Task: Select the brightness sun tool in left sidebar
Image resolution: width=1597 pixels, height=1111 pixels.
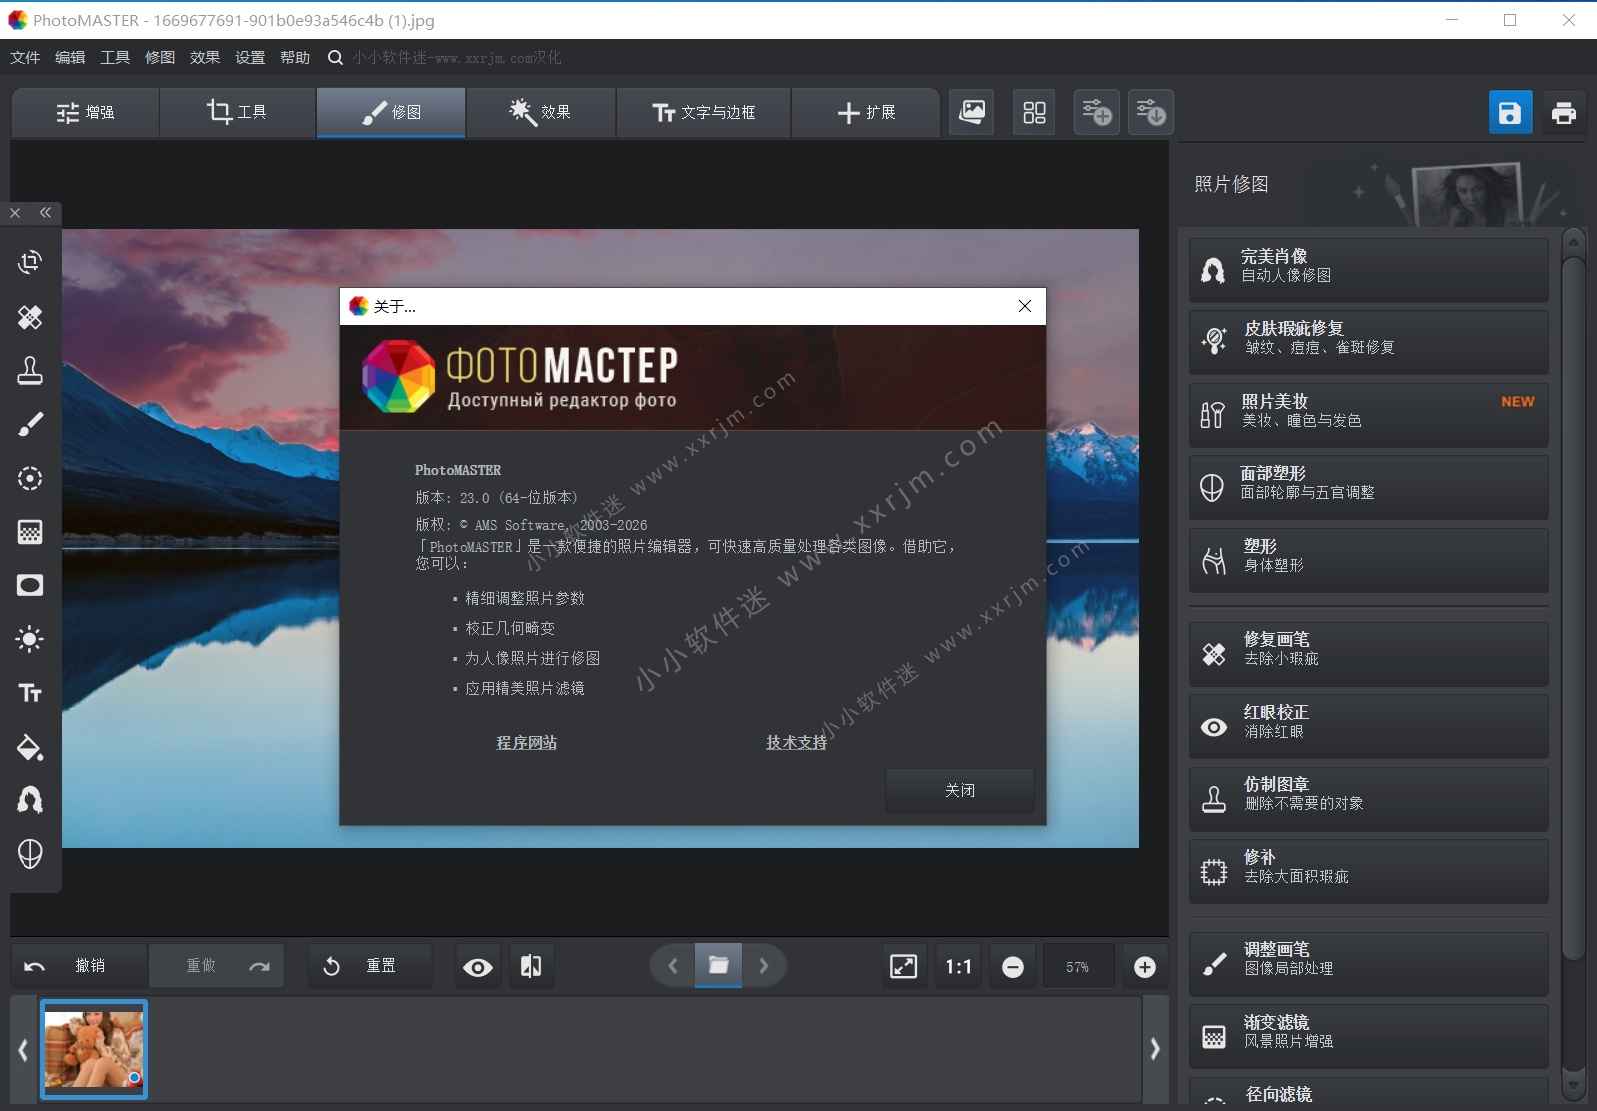Action: tap(30, 639)
